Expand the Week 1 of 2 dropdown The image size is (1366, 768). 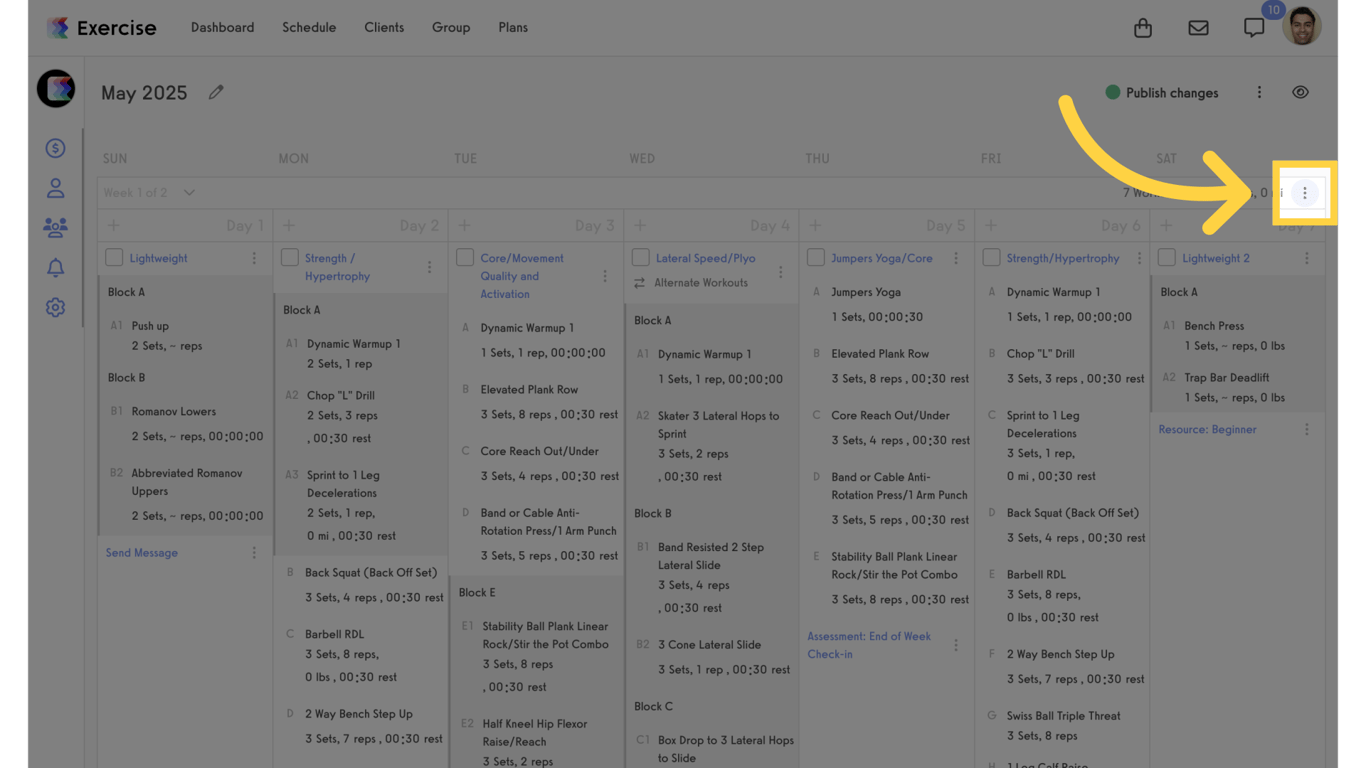(189, 192)
